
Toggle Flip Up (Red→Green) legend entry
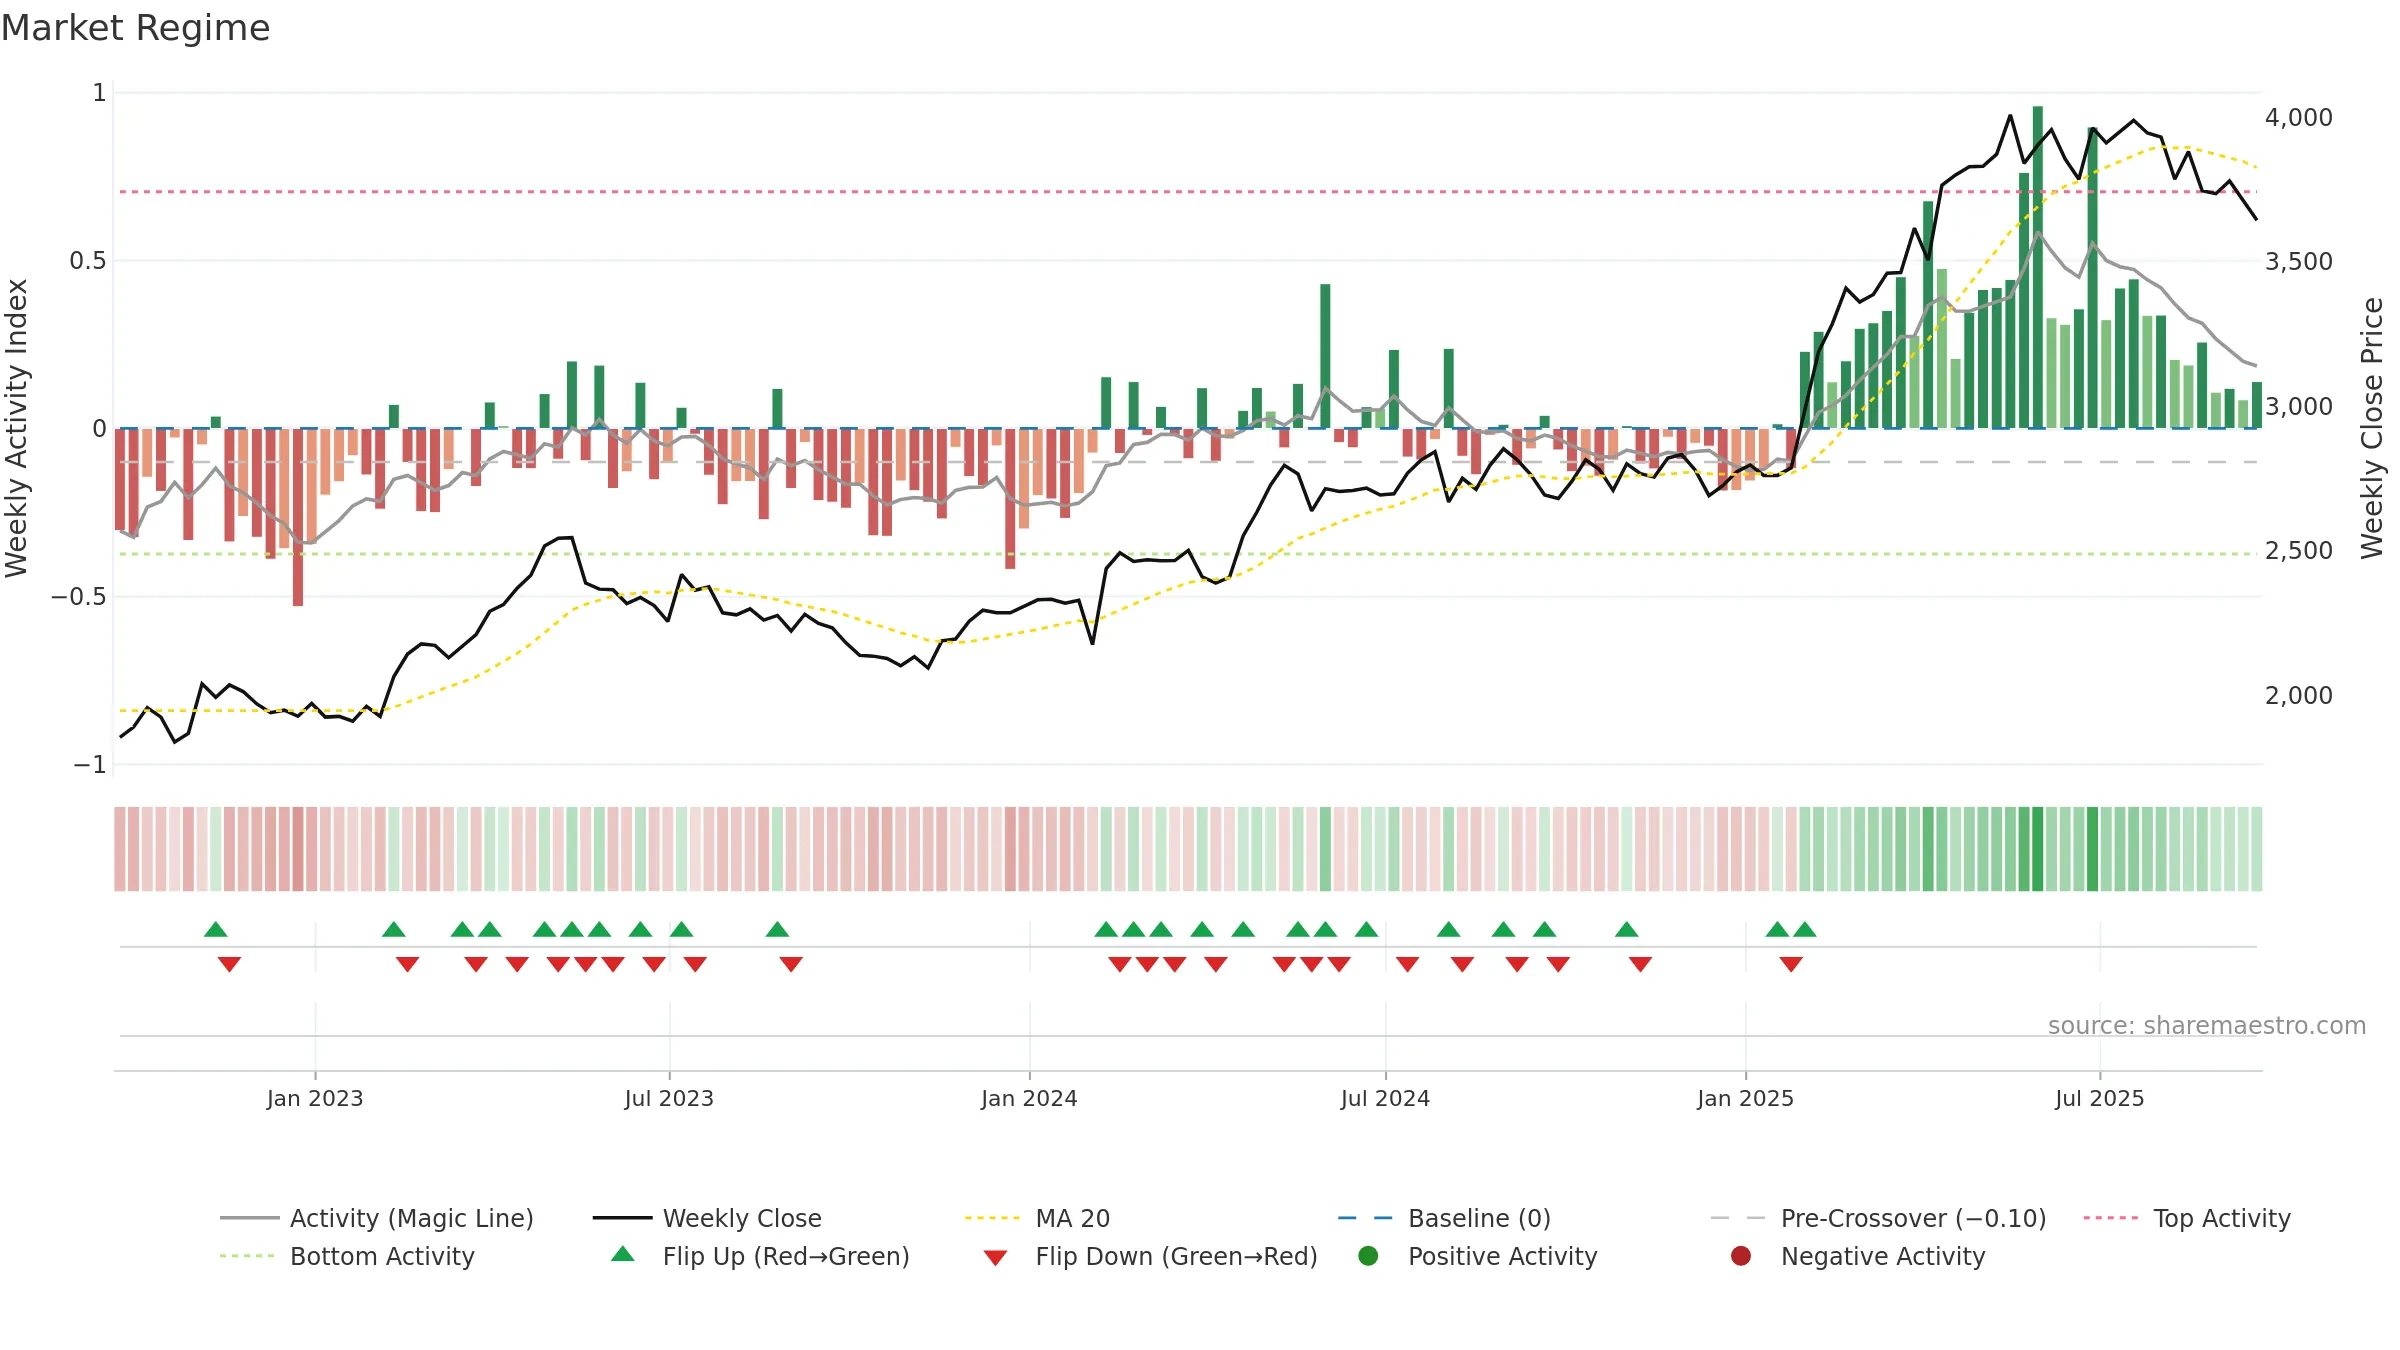pyautogui.click(x=760, y=1256)
